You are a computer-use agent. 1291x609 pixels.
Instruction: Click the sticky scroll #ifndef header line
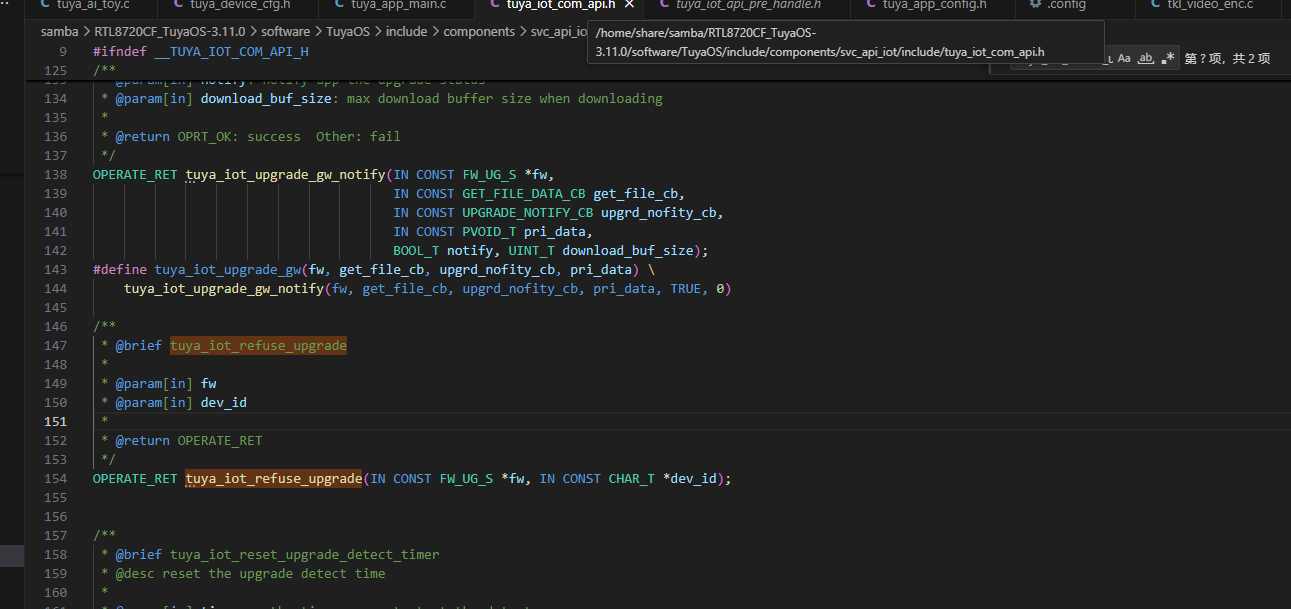tap(200, 51)
